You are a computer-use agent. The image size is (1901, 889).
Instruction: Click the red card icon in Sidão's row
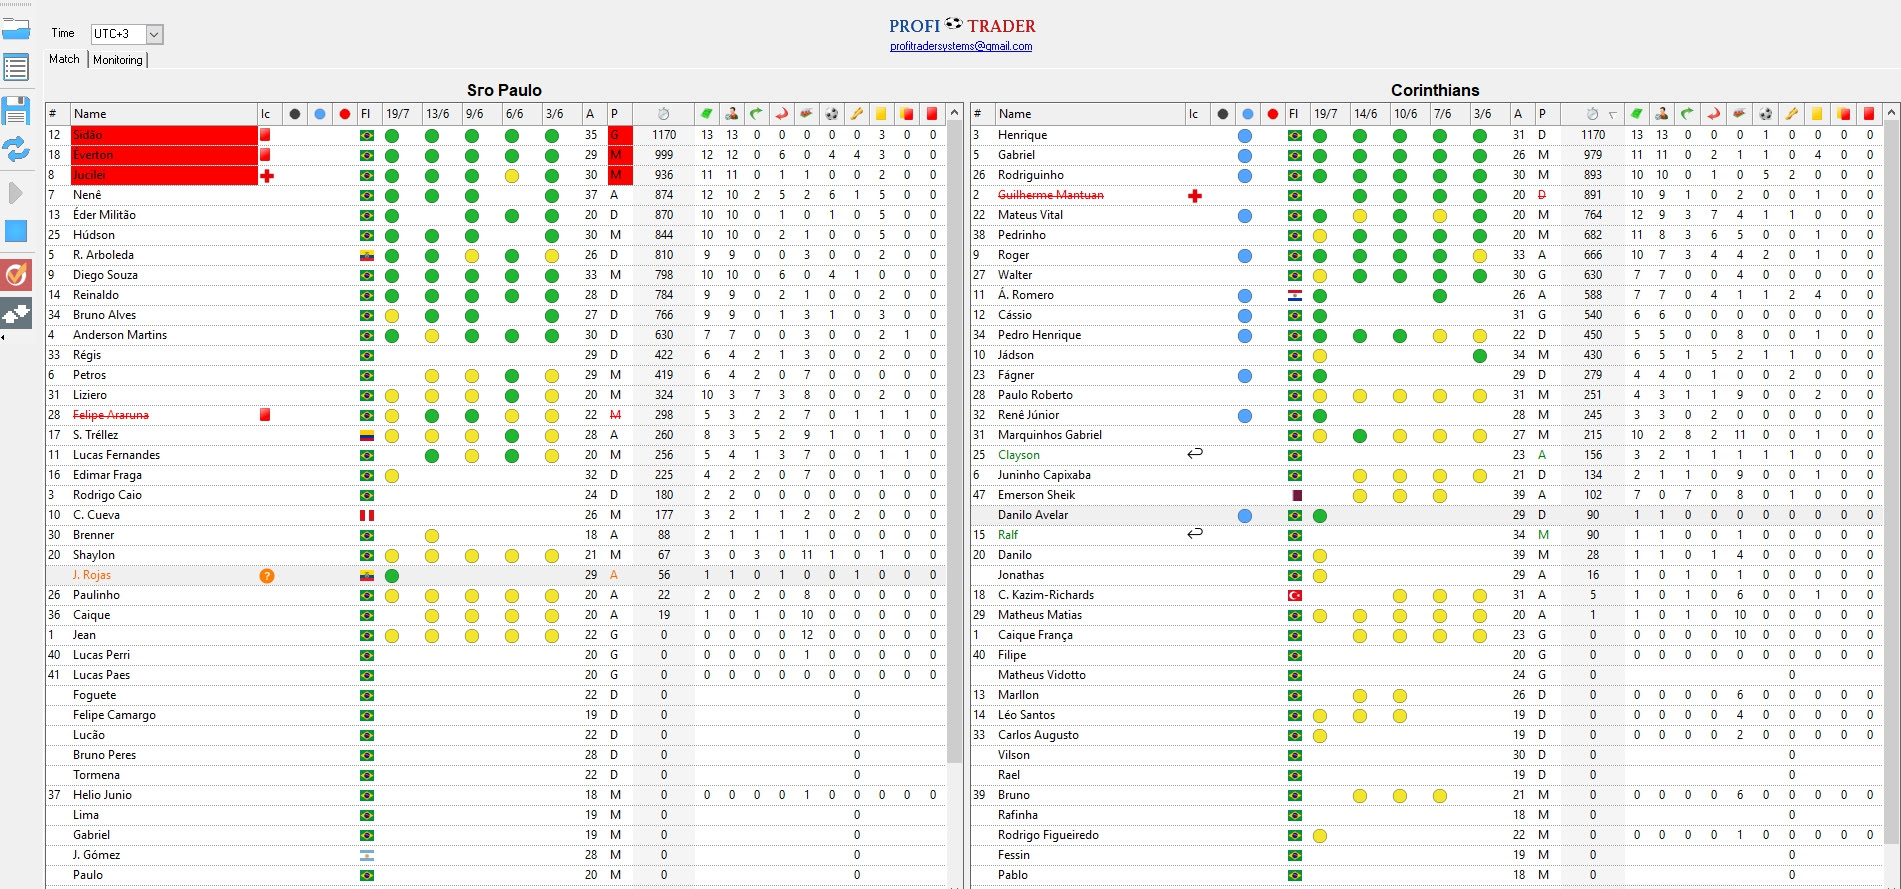(265, 135)
